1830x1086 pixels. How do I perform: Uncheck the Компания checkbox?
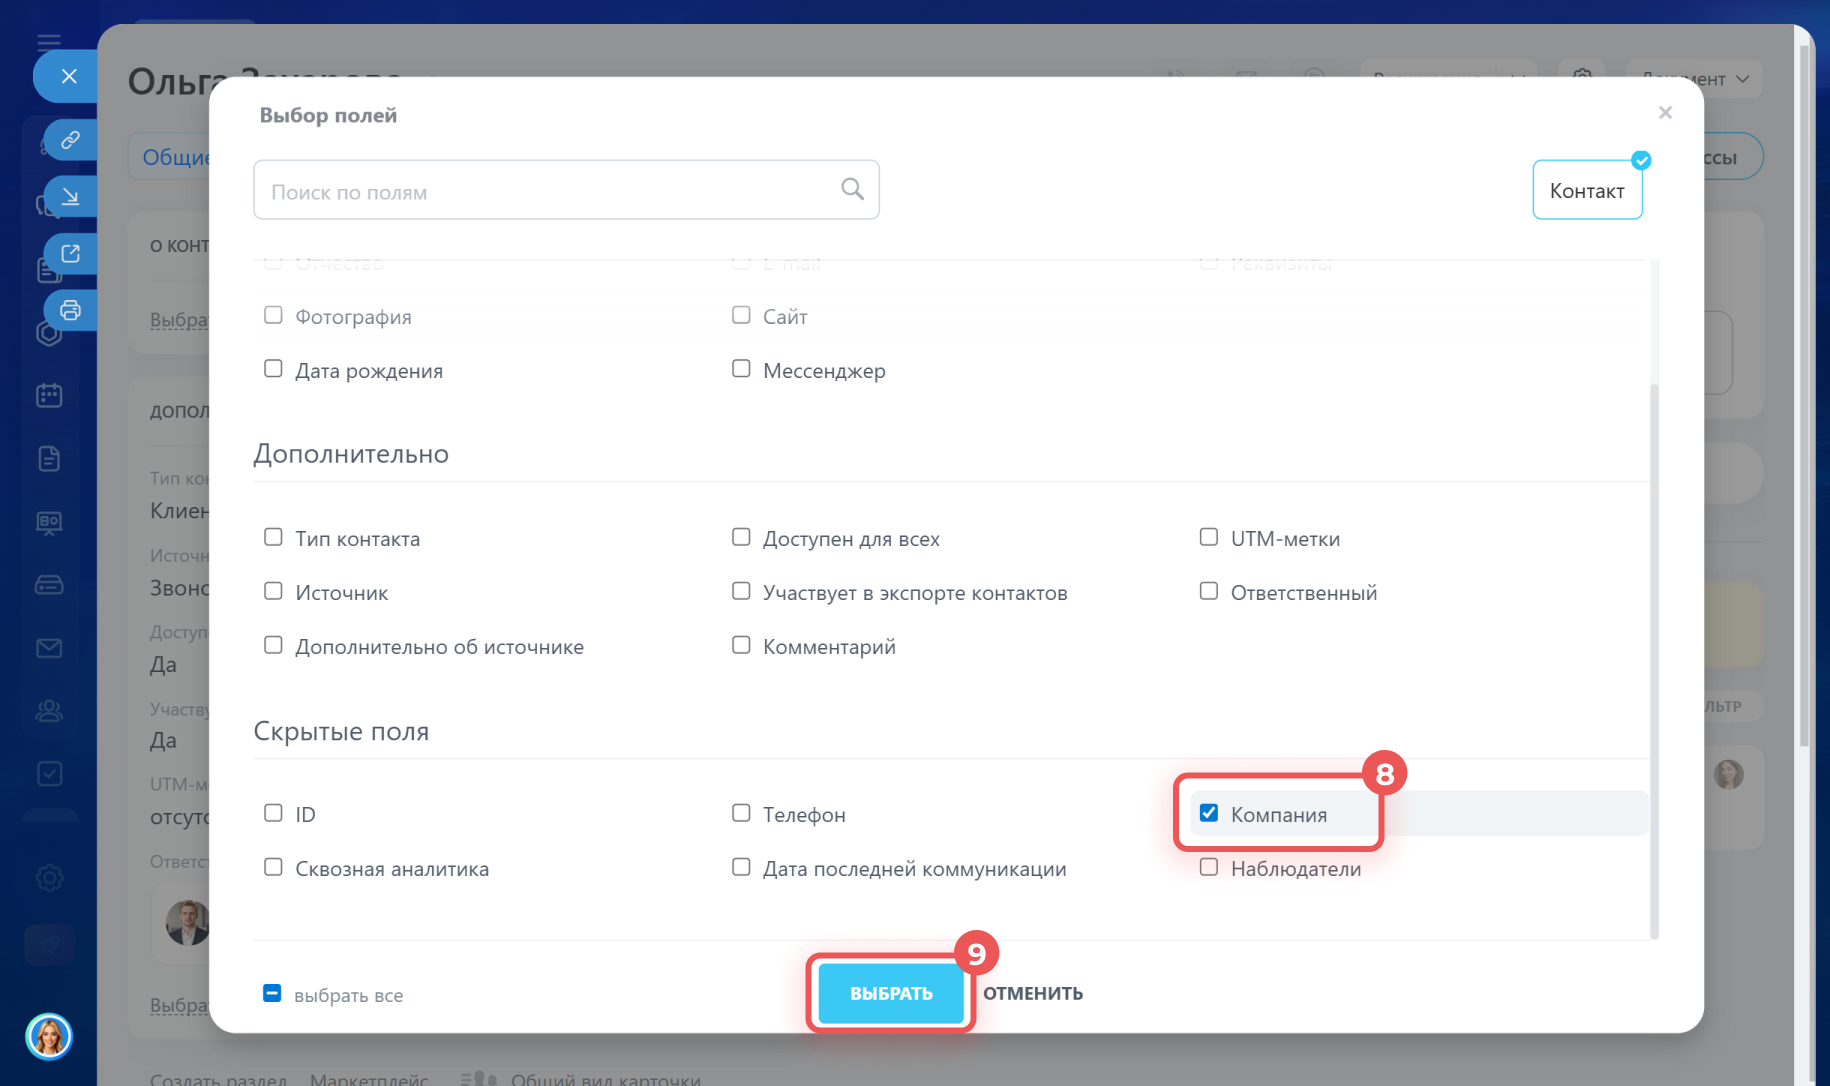[x=1209, y=813]
